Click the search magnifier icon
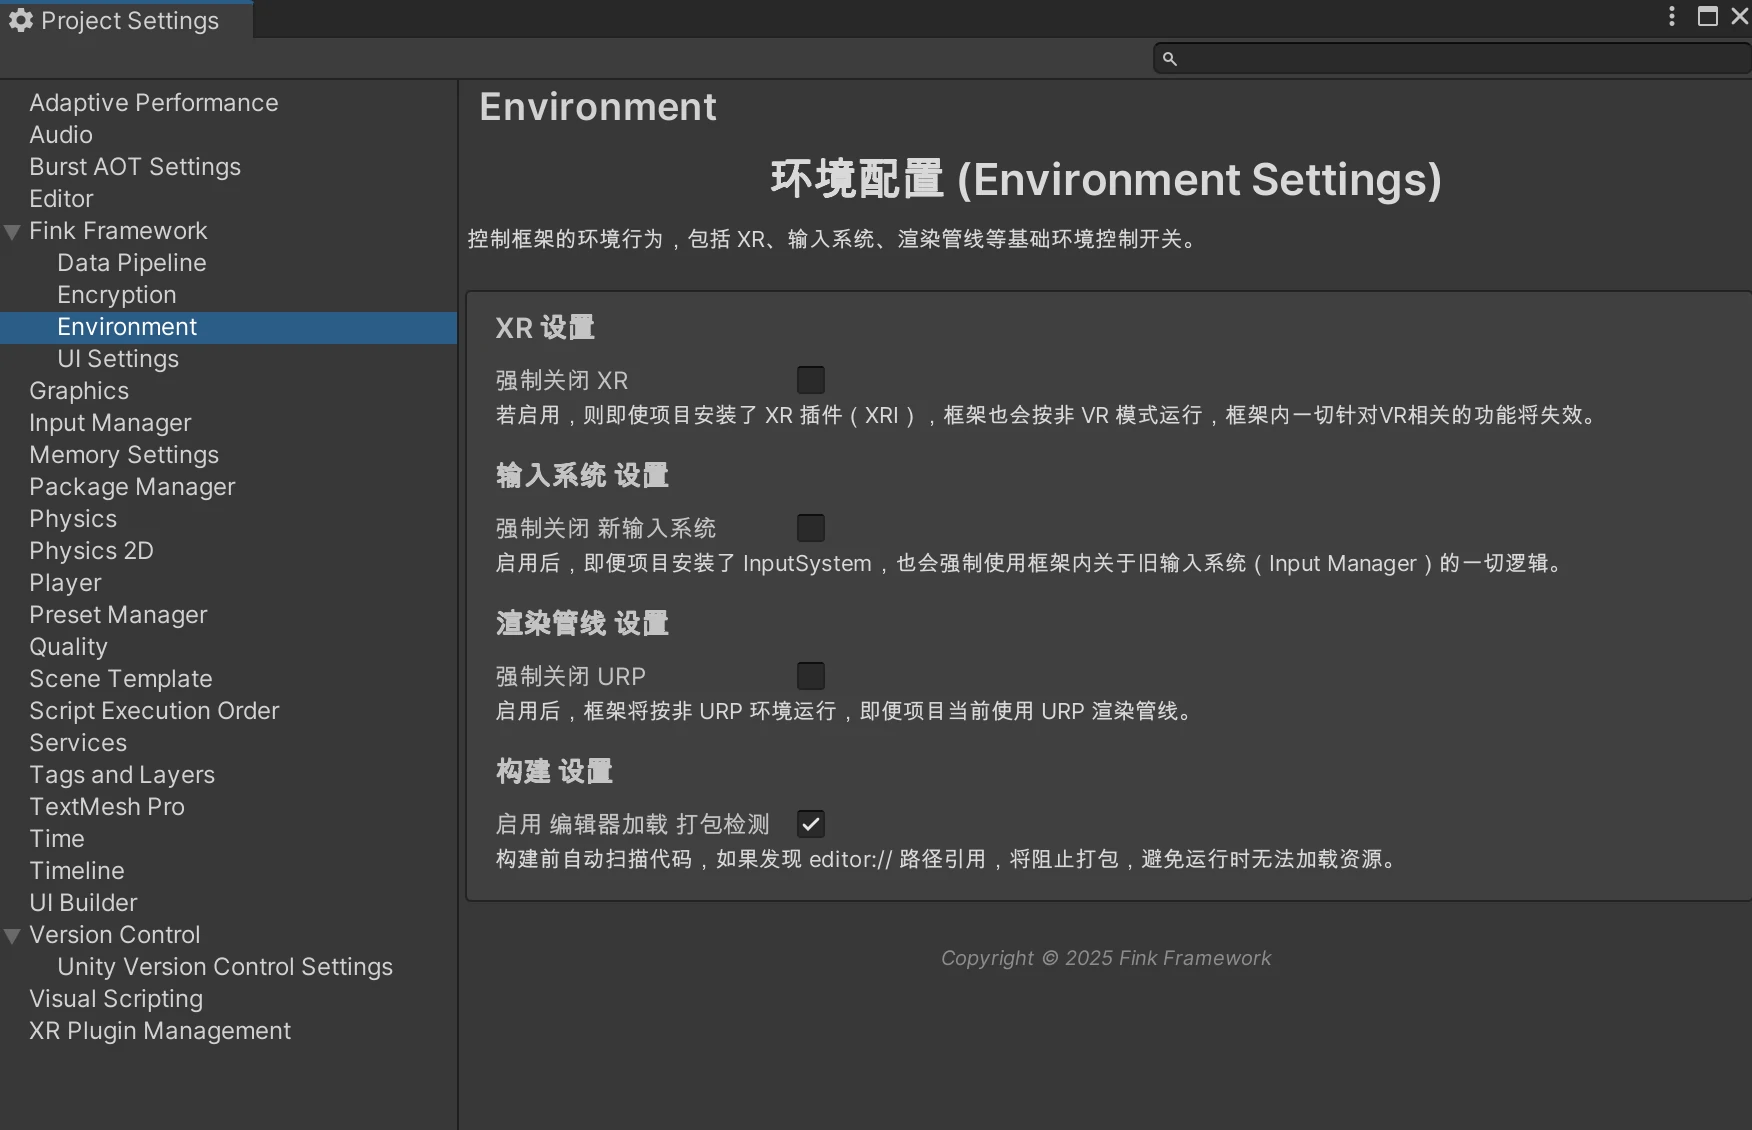1752x1130 pixels. click(1170, 59)
